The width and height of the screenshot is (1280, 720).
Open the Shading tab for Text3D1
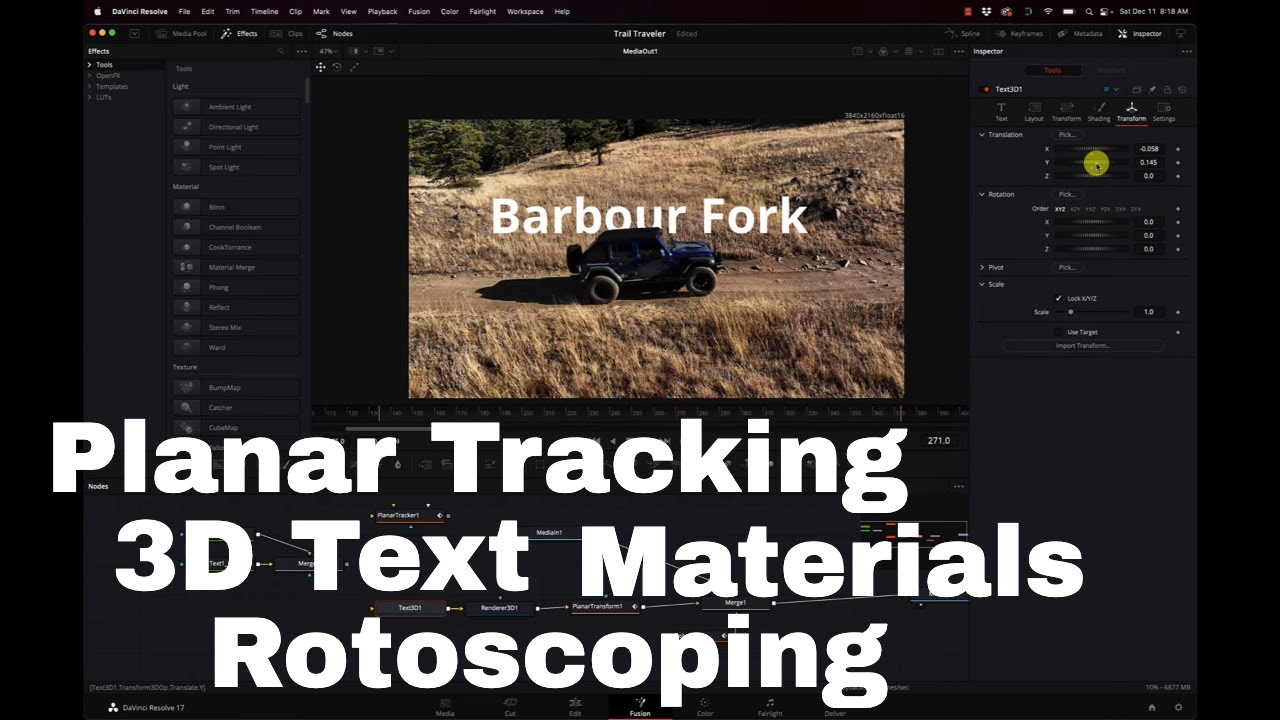pyautogui.click(x=1098, y=112)
